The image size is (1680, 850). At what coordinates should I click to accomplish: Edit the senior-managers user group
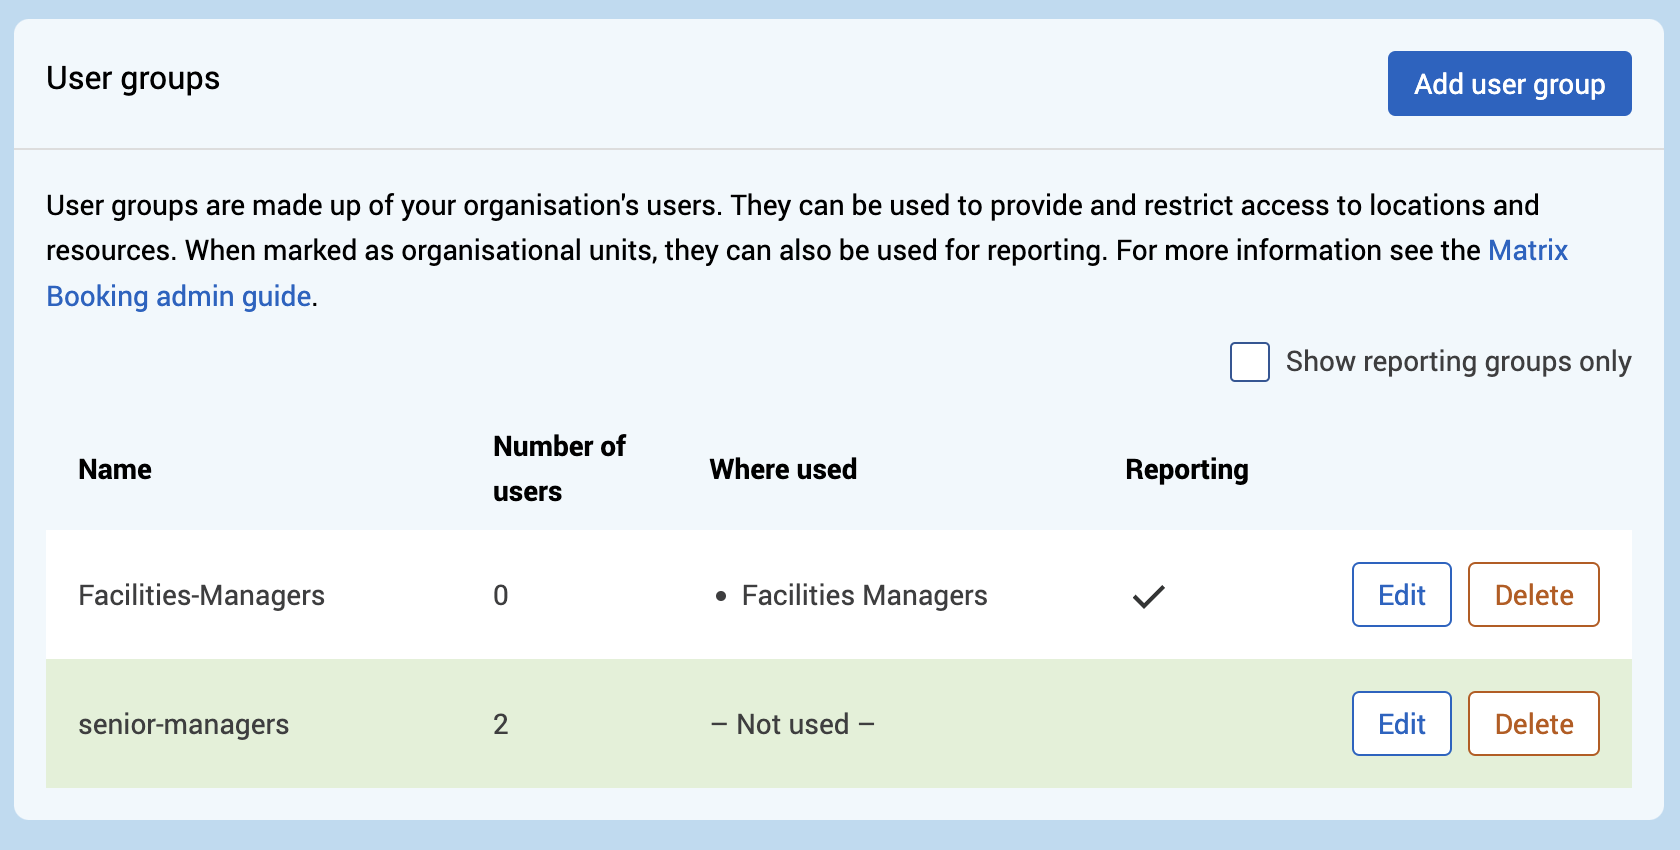(x=1401, y=724)
